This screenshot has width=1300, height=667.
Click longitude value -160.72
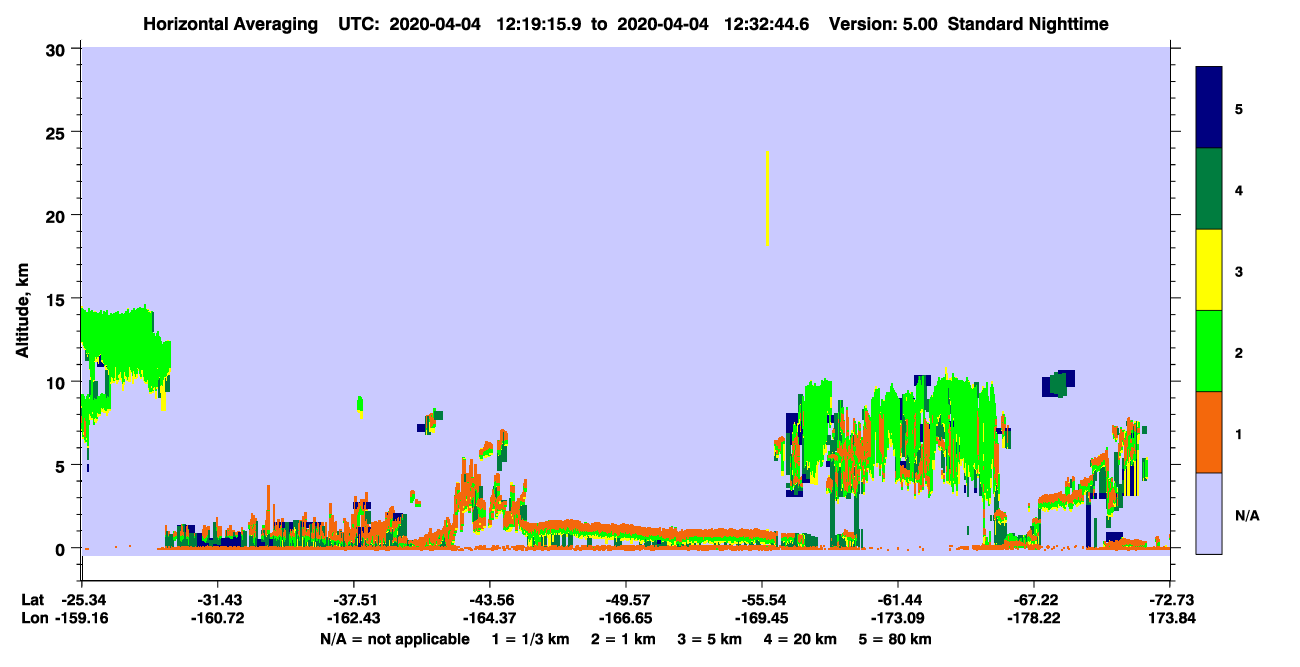(x=217, y=618)
